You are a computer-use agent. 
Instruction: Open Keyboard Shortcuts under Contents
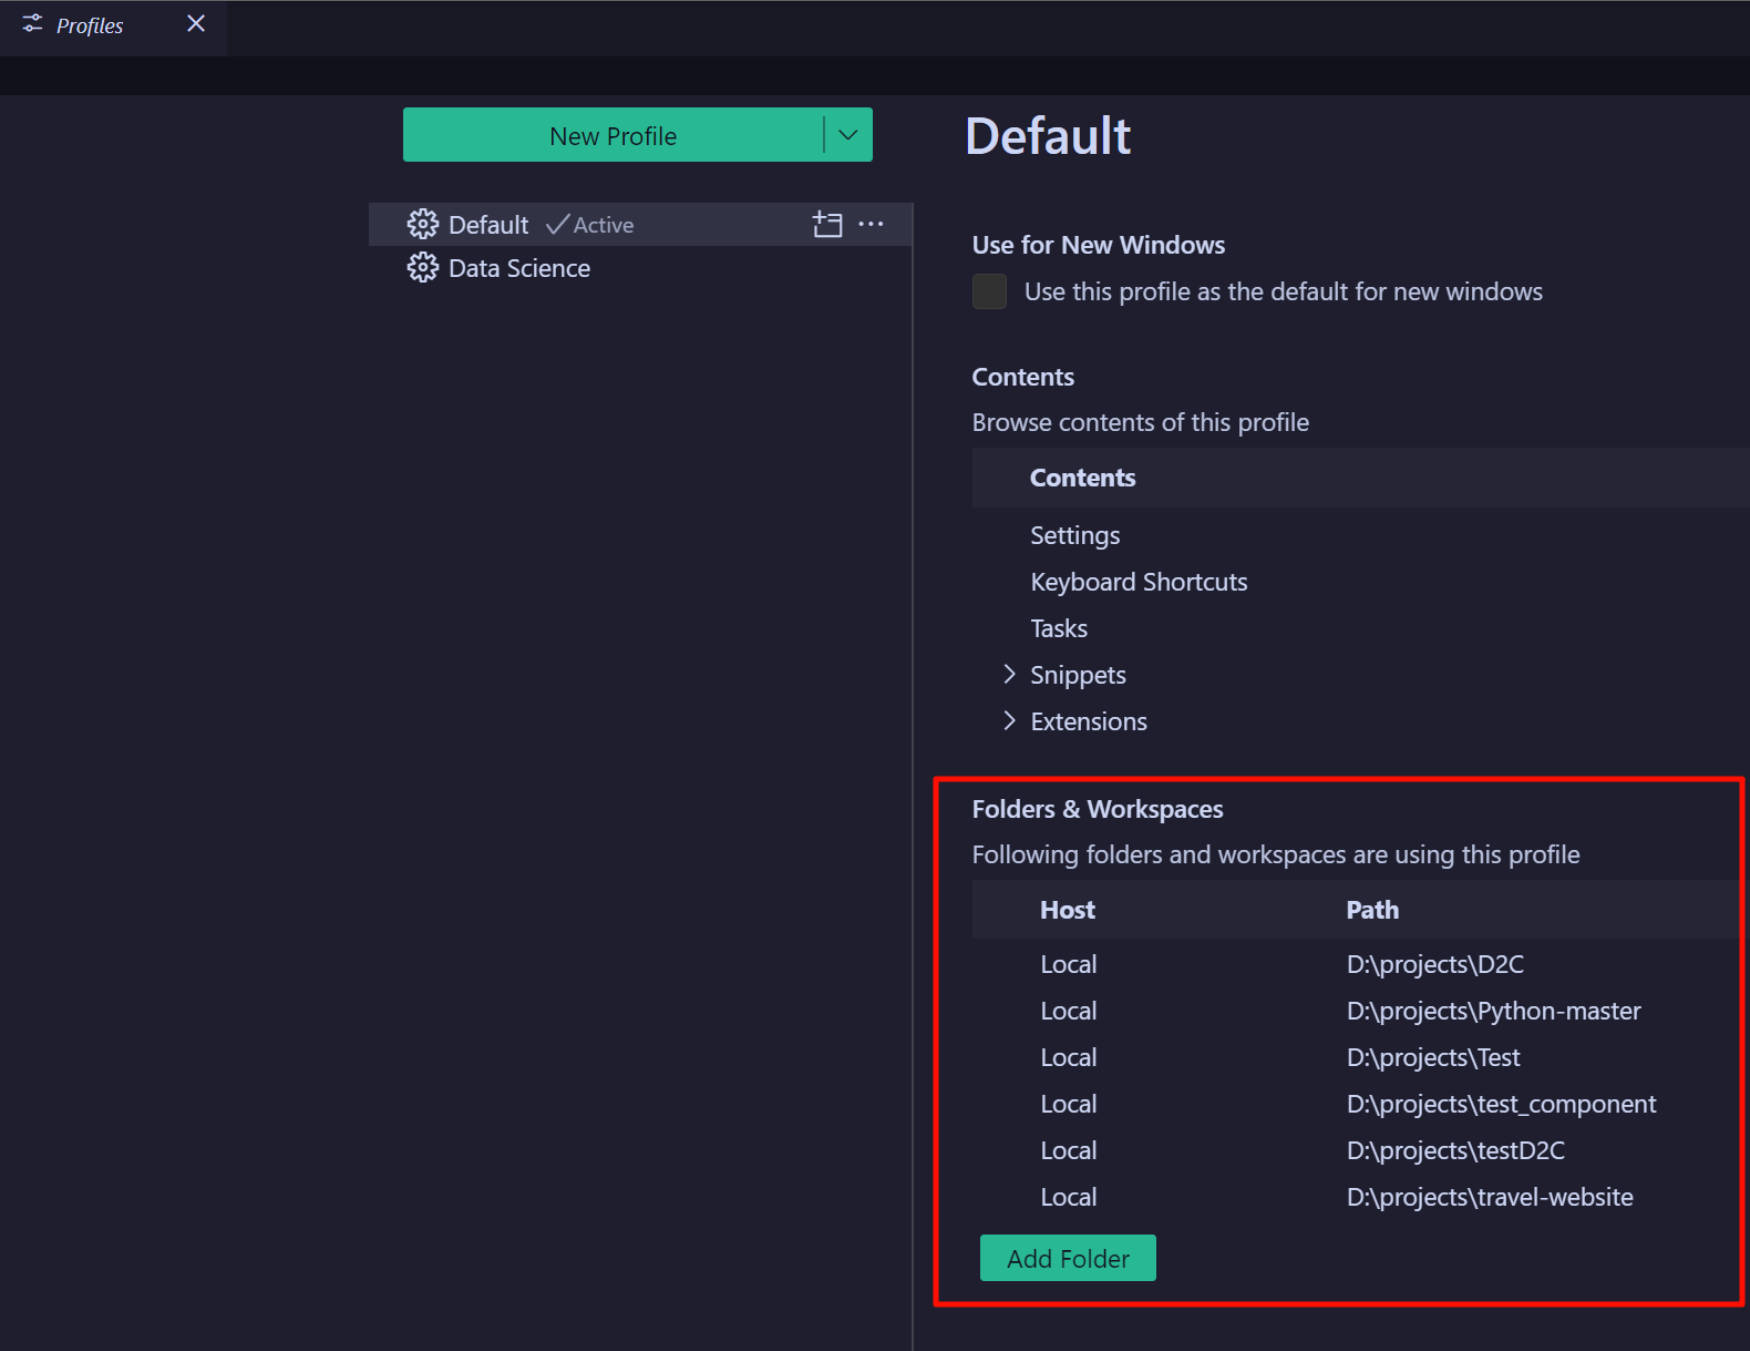click(1138, 581)
